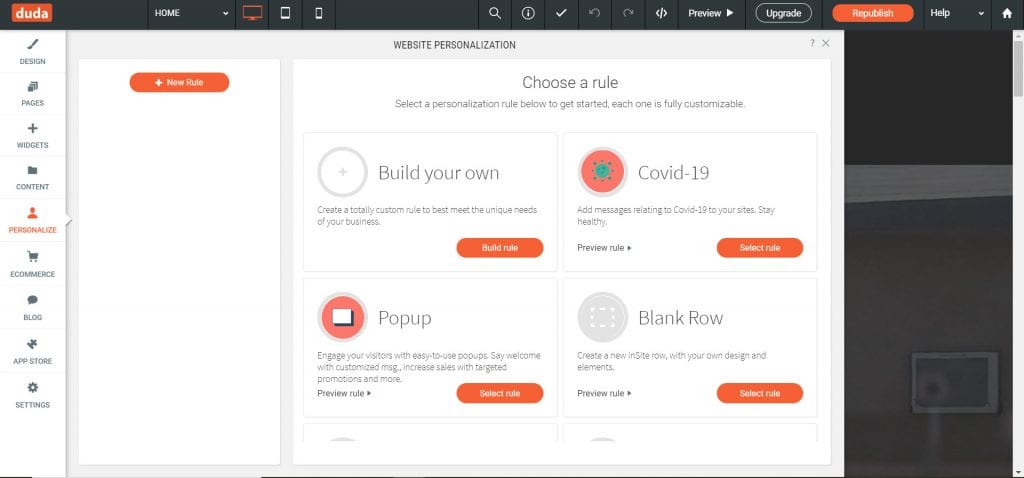Switch to desktop view icon
1024x478 pixels.
pos(252,13)
